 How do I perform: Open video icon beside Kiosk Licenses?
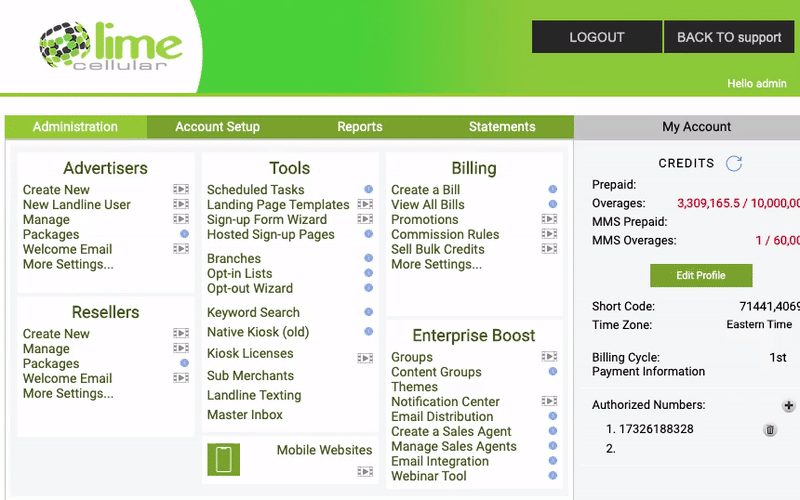pos(365,358)
